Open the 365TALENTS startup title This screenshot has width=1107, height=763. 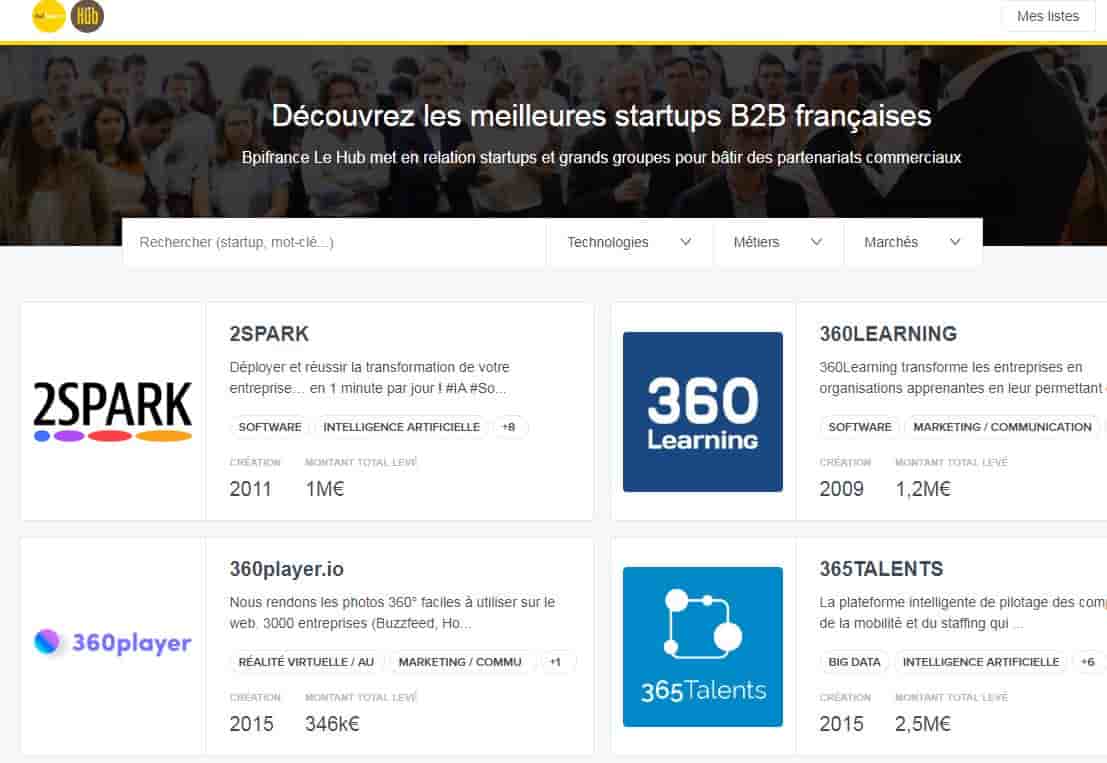pyautogui.click(x=881, y=569)
